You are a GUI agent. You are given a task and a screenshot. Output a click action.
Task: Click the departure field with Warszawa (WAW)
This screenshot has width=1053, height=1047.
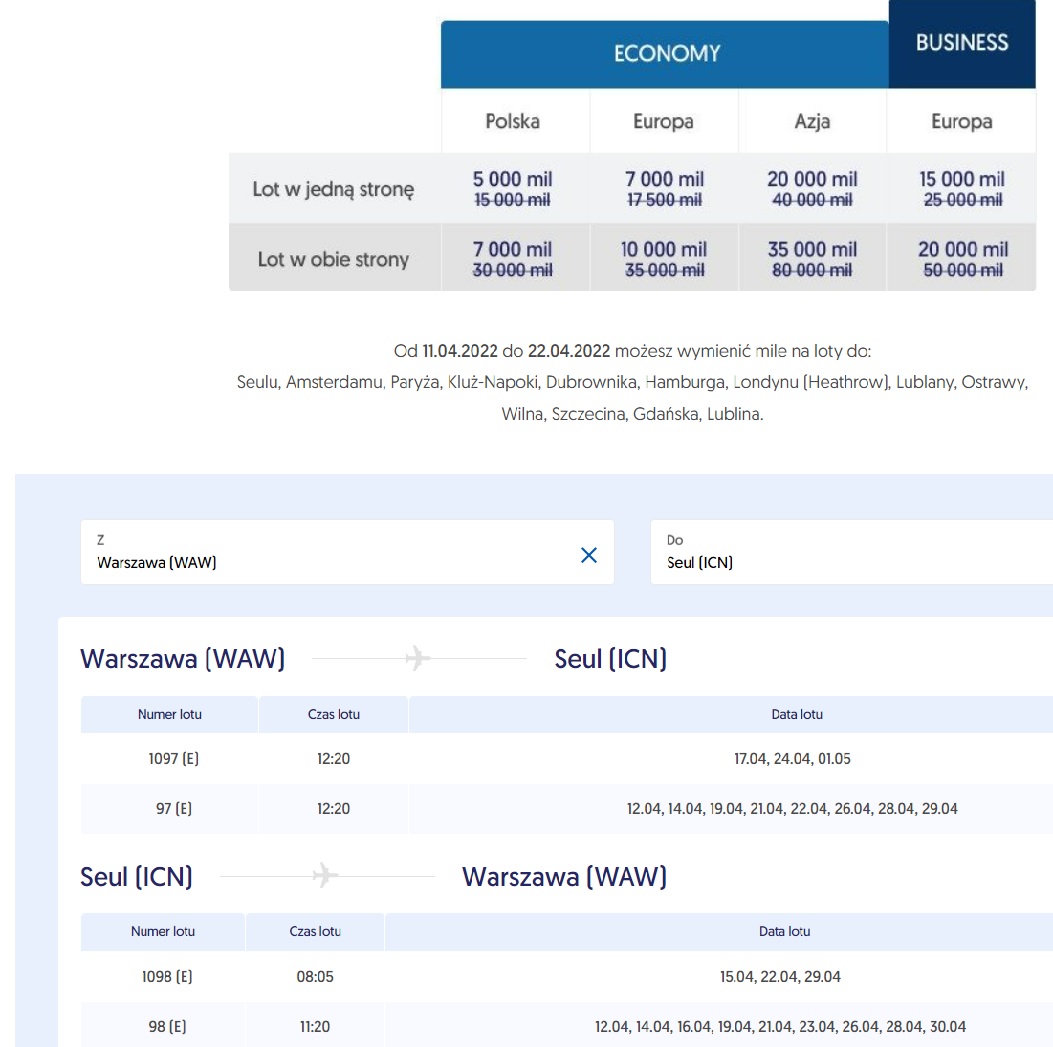pos(347,552)
